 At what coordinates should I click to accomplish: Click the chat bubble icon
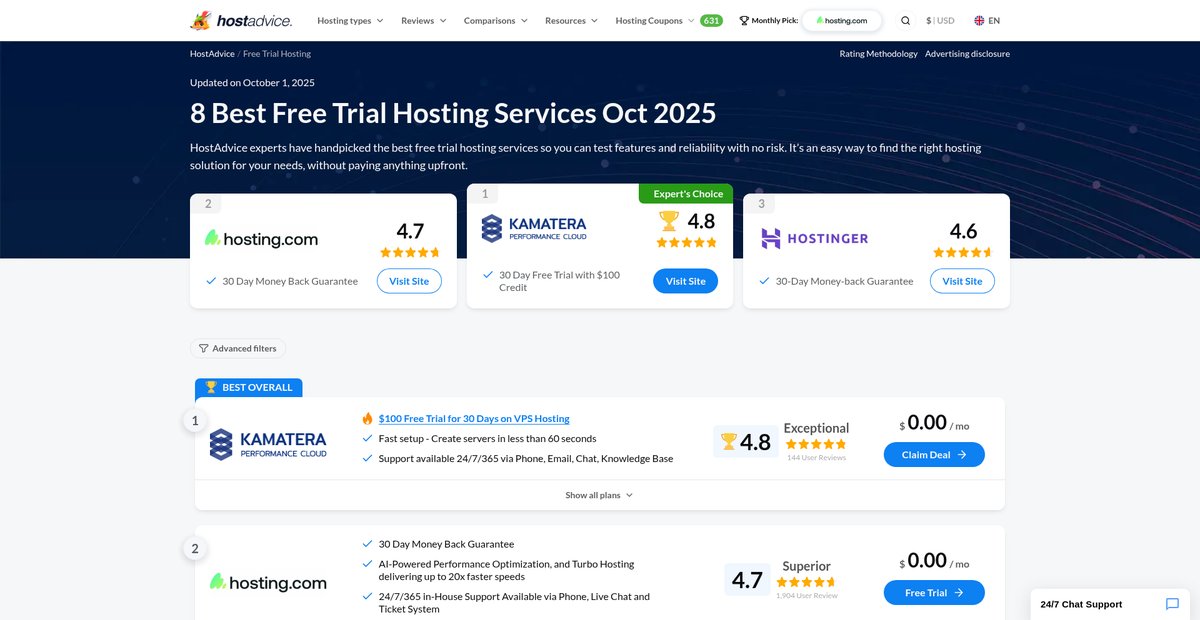pos(1172,604)
